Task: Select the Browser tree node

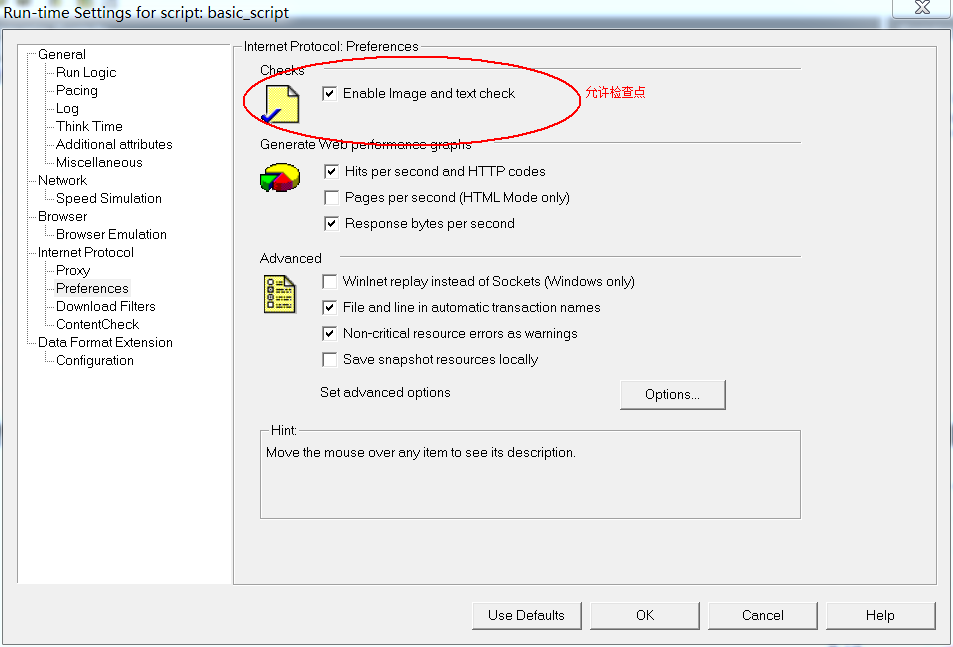Action: click(x=63, y=217)
